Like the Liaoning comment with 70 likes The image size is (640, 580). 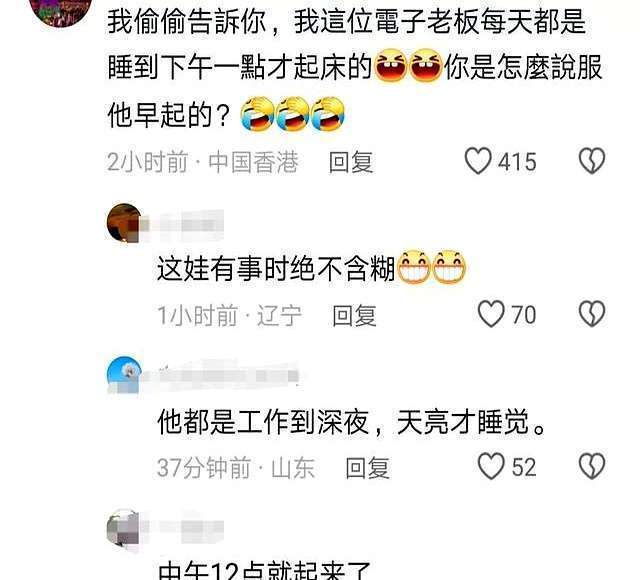491,314
